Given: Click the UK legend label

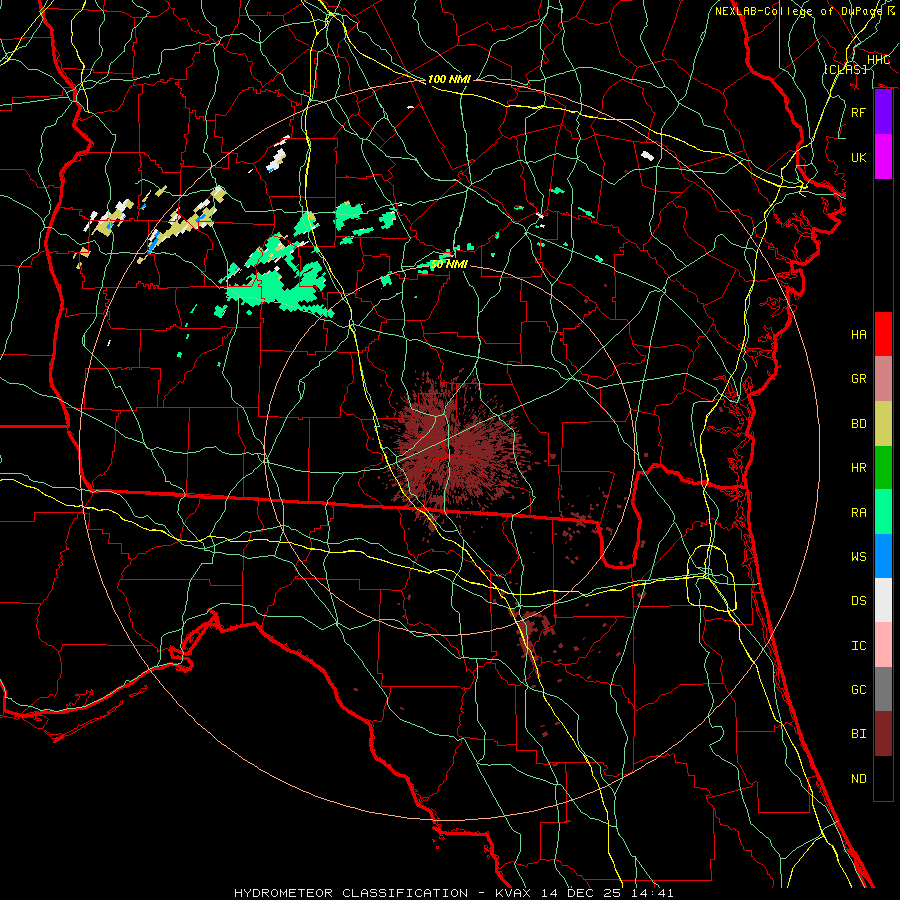Looking at the screenshot, I should 858,157.
